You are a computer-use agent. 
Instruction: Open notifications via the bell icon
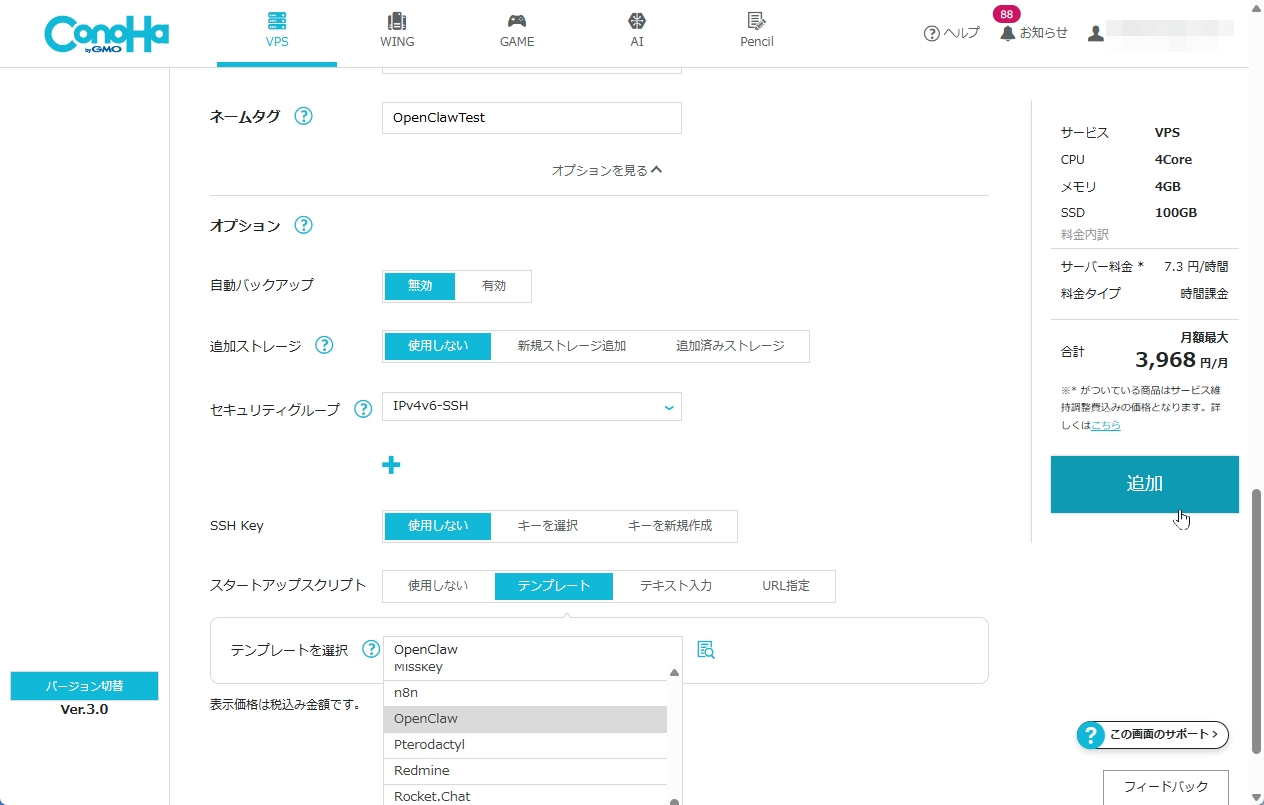[x=1009, y=33]
